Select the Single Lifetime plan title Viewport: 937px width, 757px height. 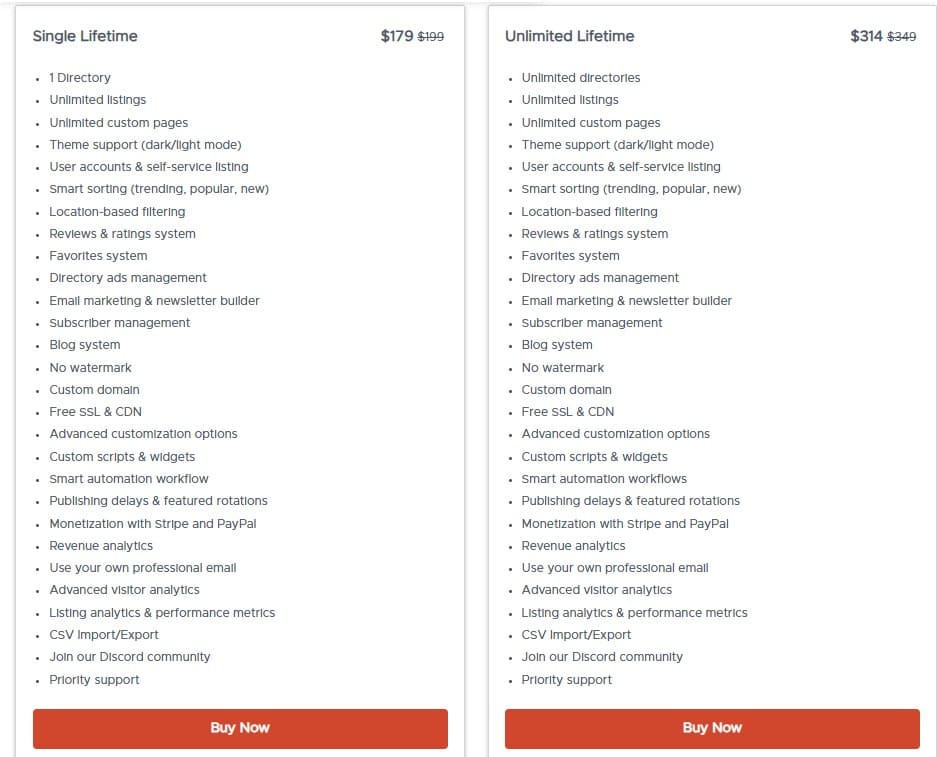pyautogui.click(x=84, y=36)
